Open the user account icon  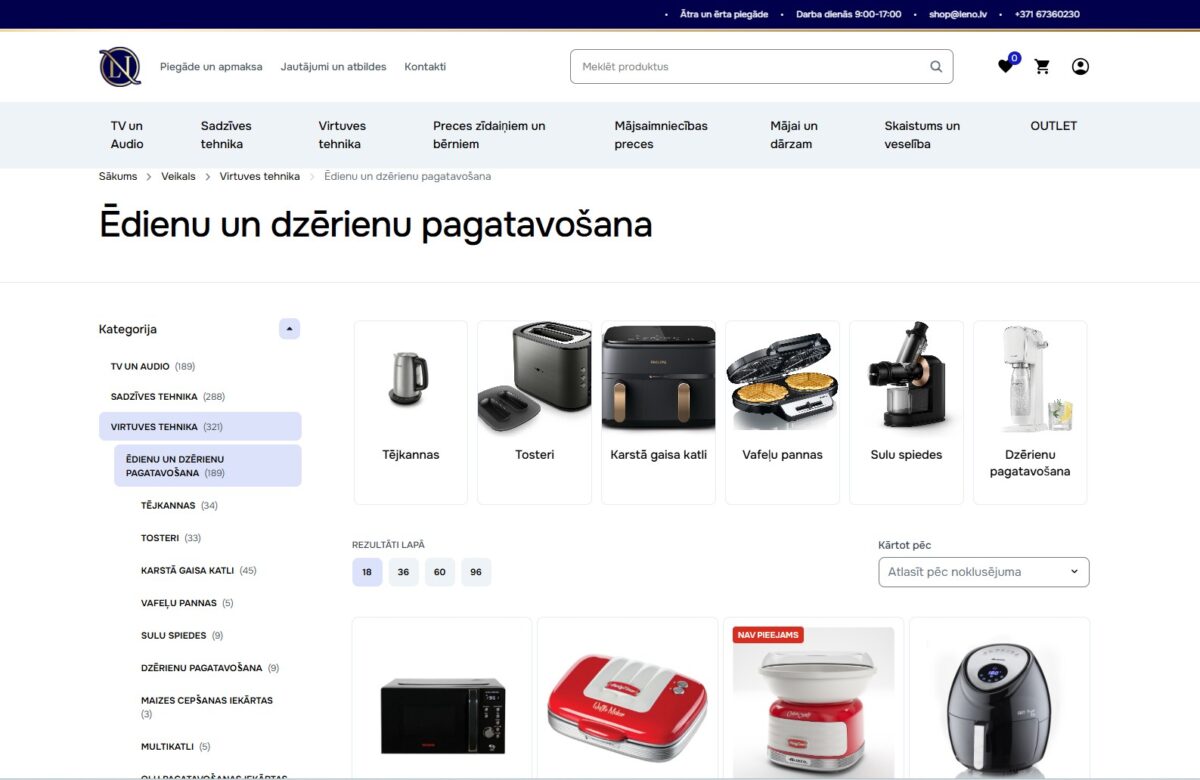pyautogui.click(x=1080, y=66)
